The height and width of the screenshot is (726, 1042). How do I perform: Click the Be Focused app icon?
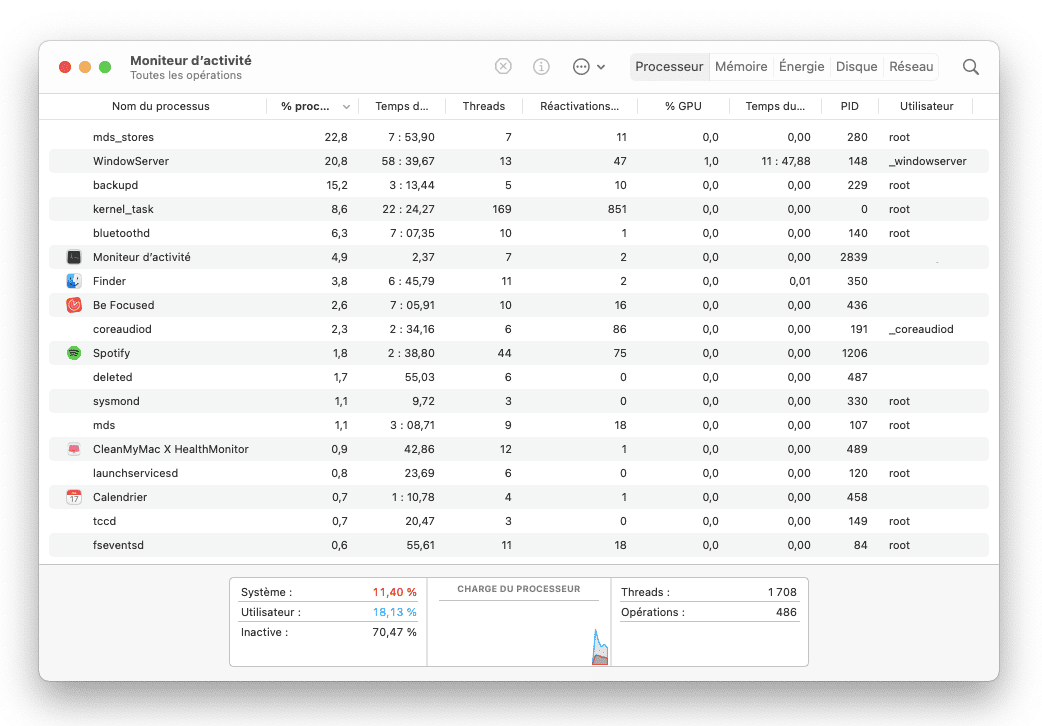click(74, 305)
